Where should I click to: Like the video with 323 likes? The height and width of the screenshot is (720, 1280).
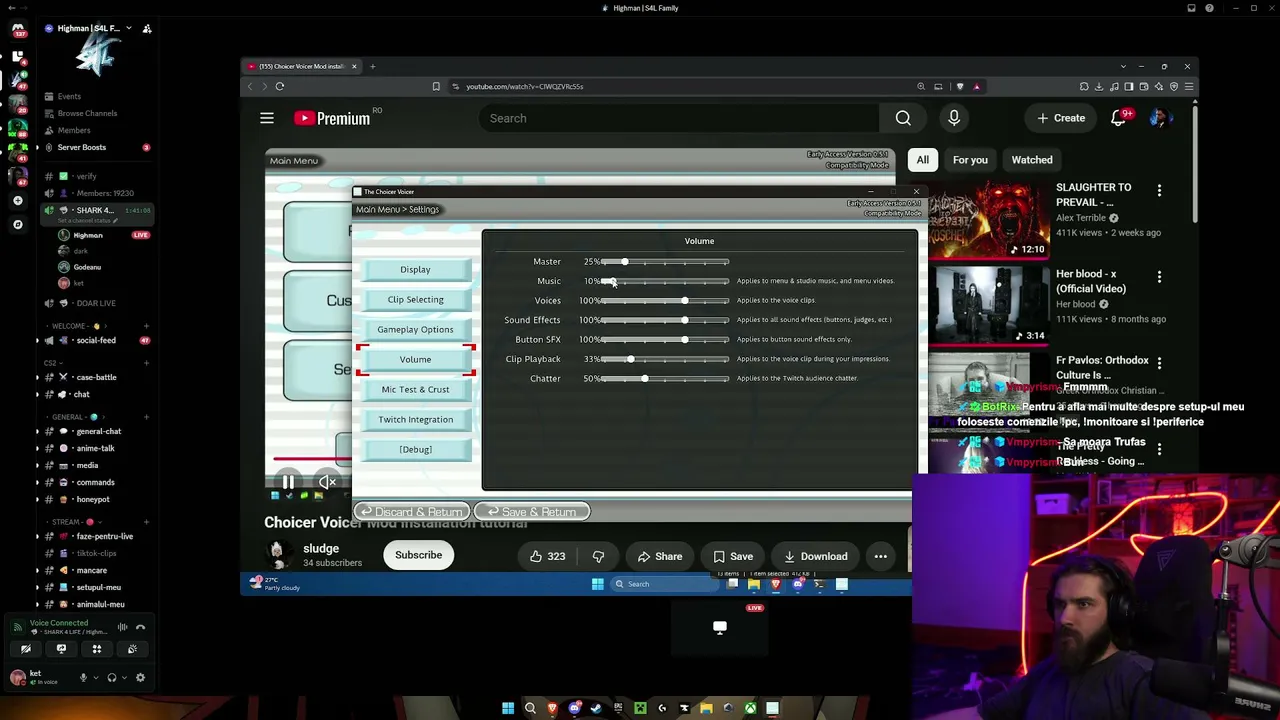point(548,556)
